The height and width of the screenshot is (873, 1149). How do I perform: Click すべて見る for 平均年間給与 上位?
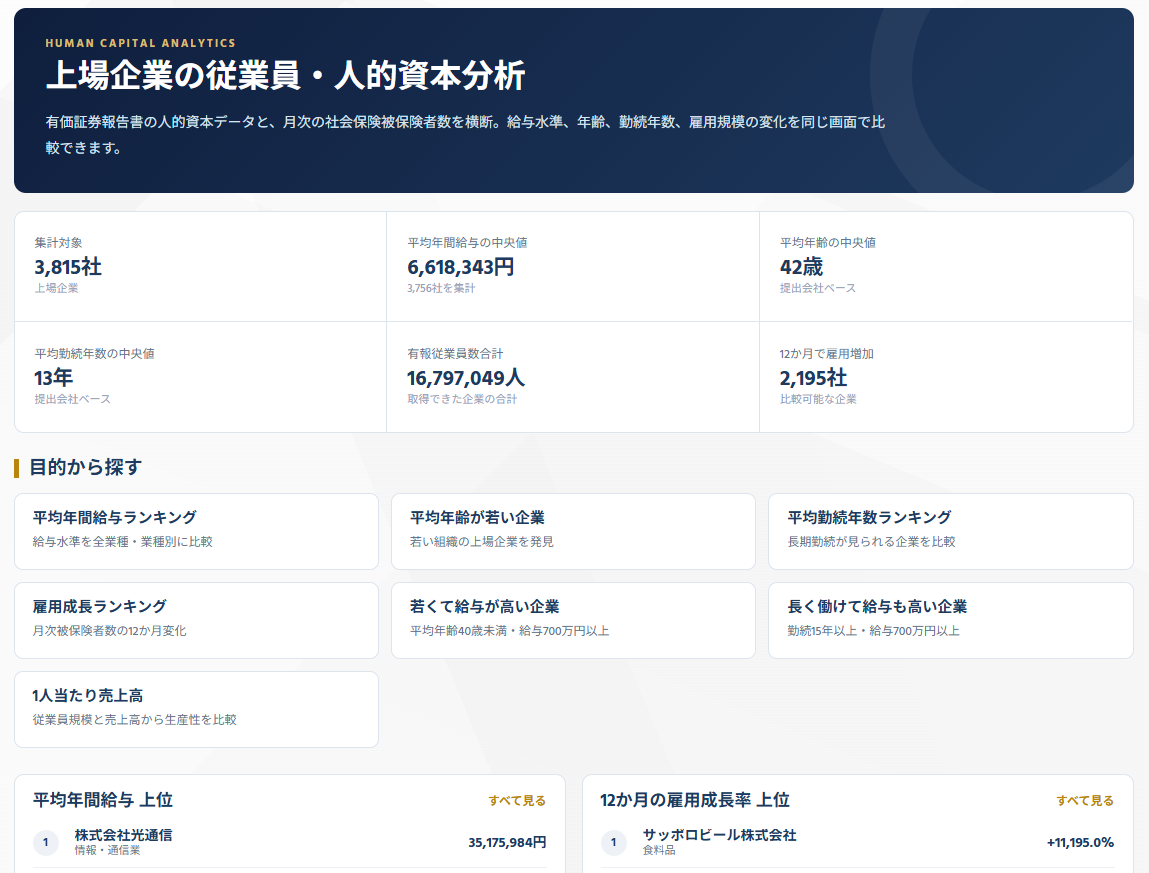point(517,800)
